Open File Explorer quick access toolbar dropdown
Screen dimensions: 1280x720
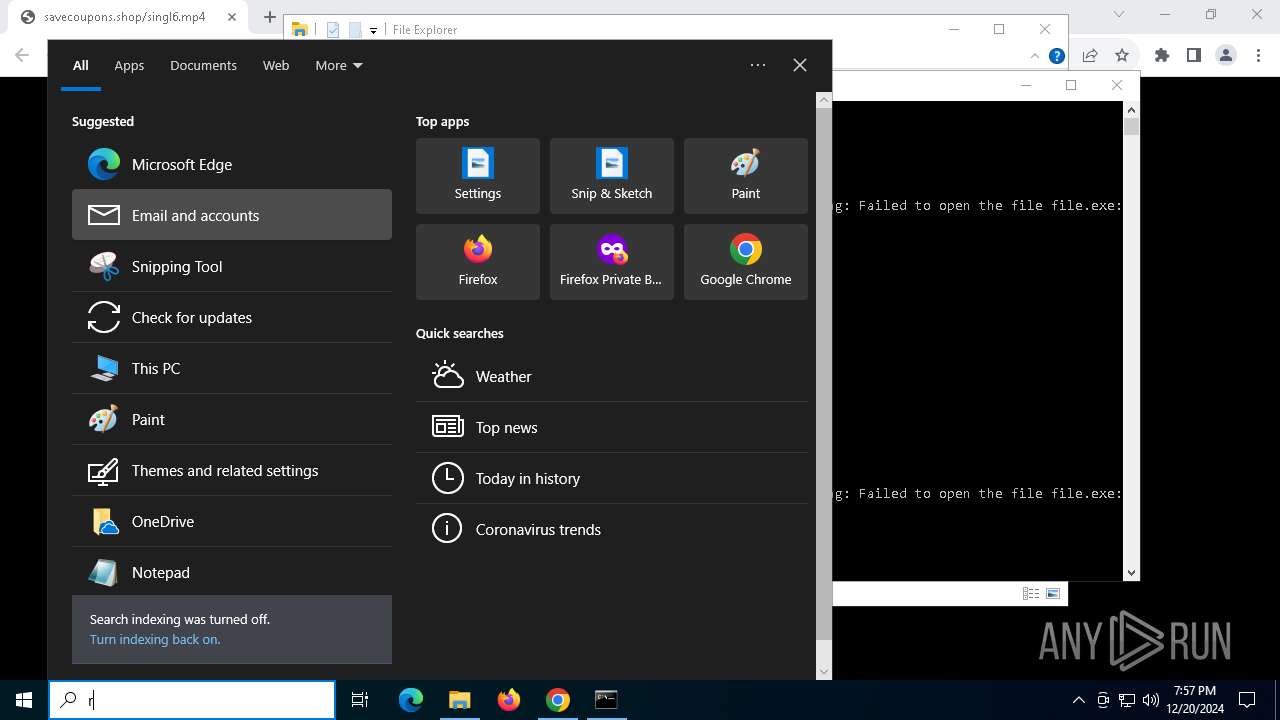coord(373,30)
